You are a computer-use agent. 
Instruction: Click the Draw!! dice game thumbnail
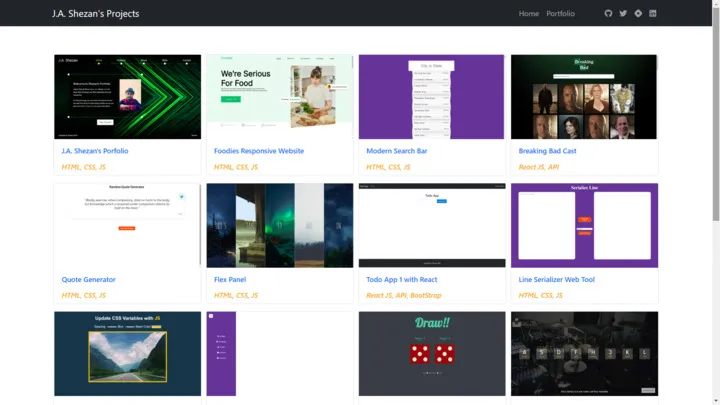click(432, 354)
